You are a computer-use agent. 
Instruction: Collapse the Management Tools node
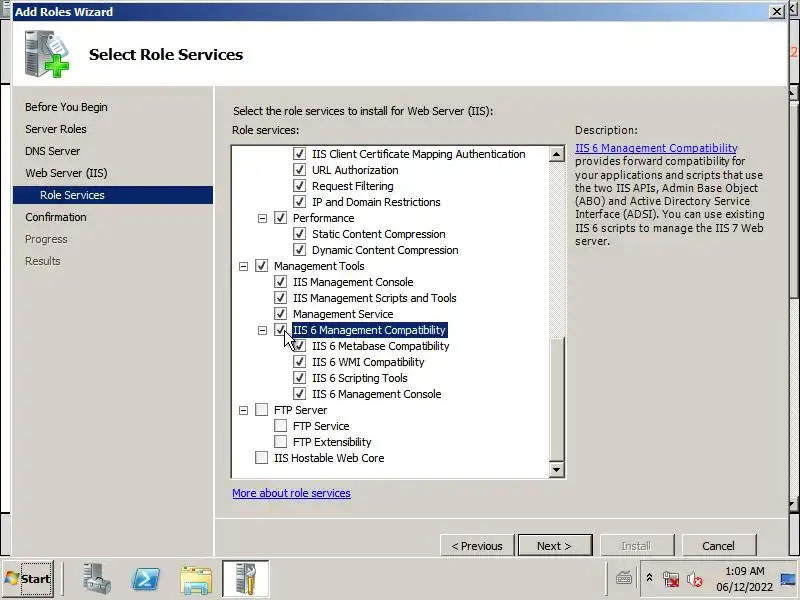pos(243,266)
